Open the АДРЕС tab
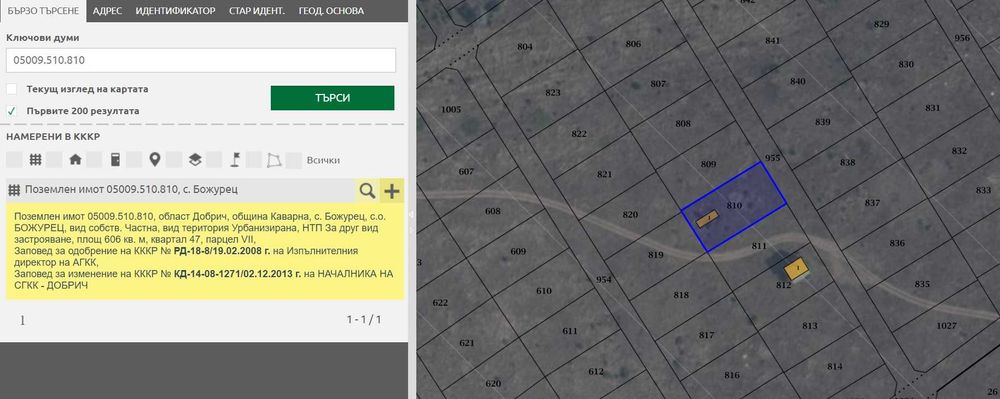 coord(107,11)
